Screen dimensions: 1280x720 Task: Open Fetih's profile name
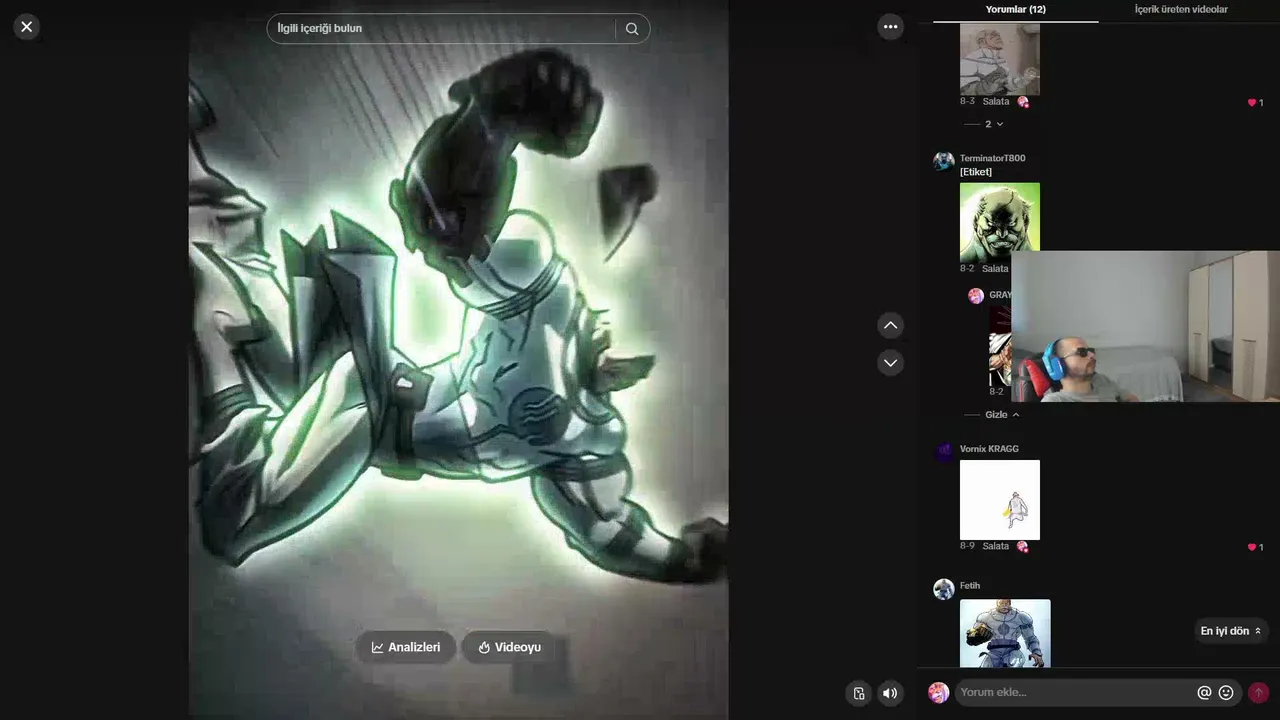coord(970,586)
